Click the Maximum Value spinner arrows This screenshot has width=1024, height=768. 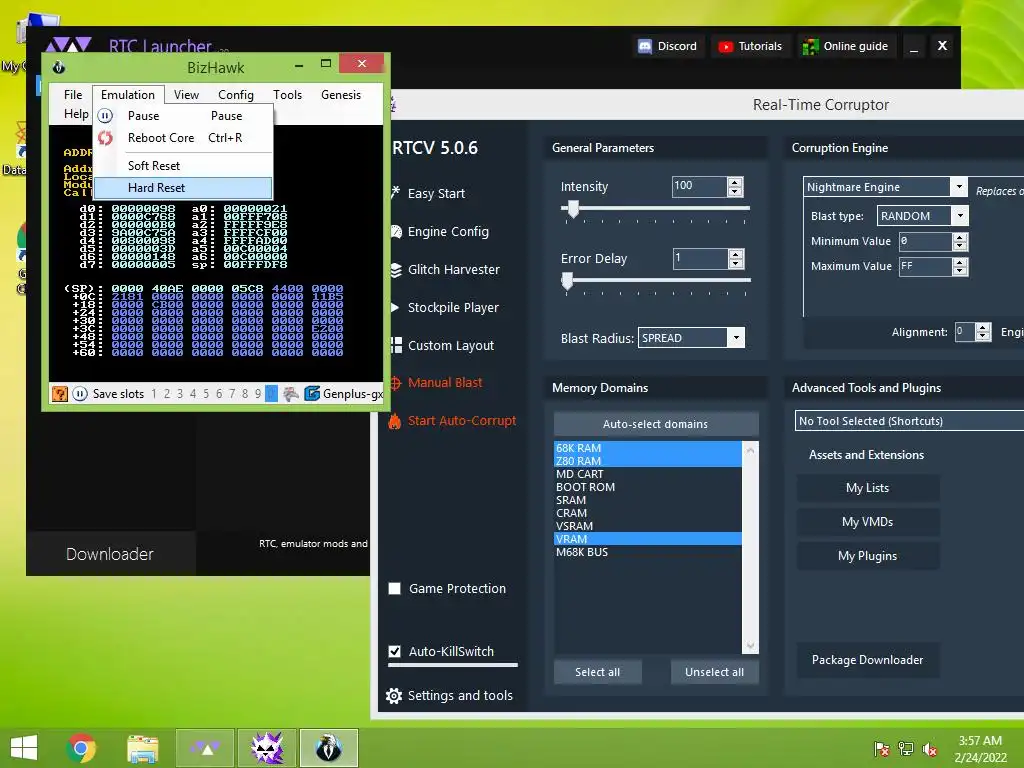pos(960,266)
